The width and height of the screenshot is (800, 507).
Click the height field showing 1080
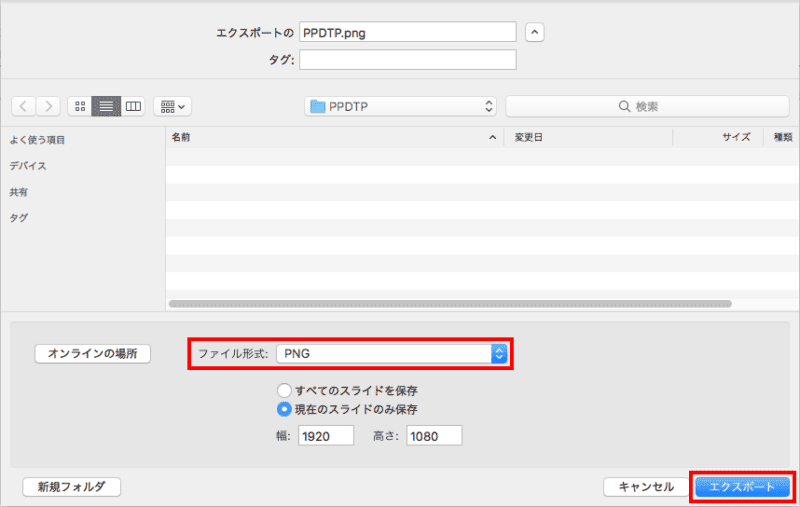pos(434,436)
